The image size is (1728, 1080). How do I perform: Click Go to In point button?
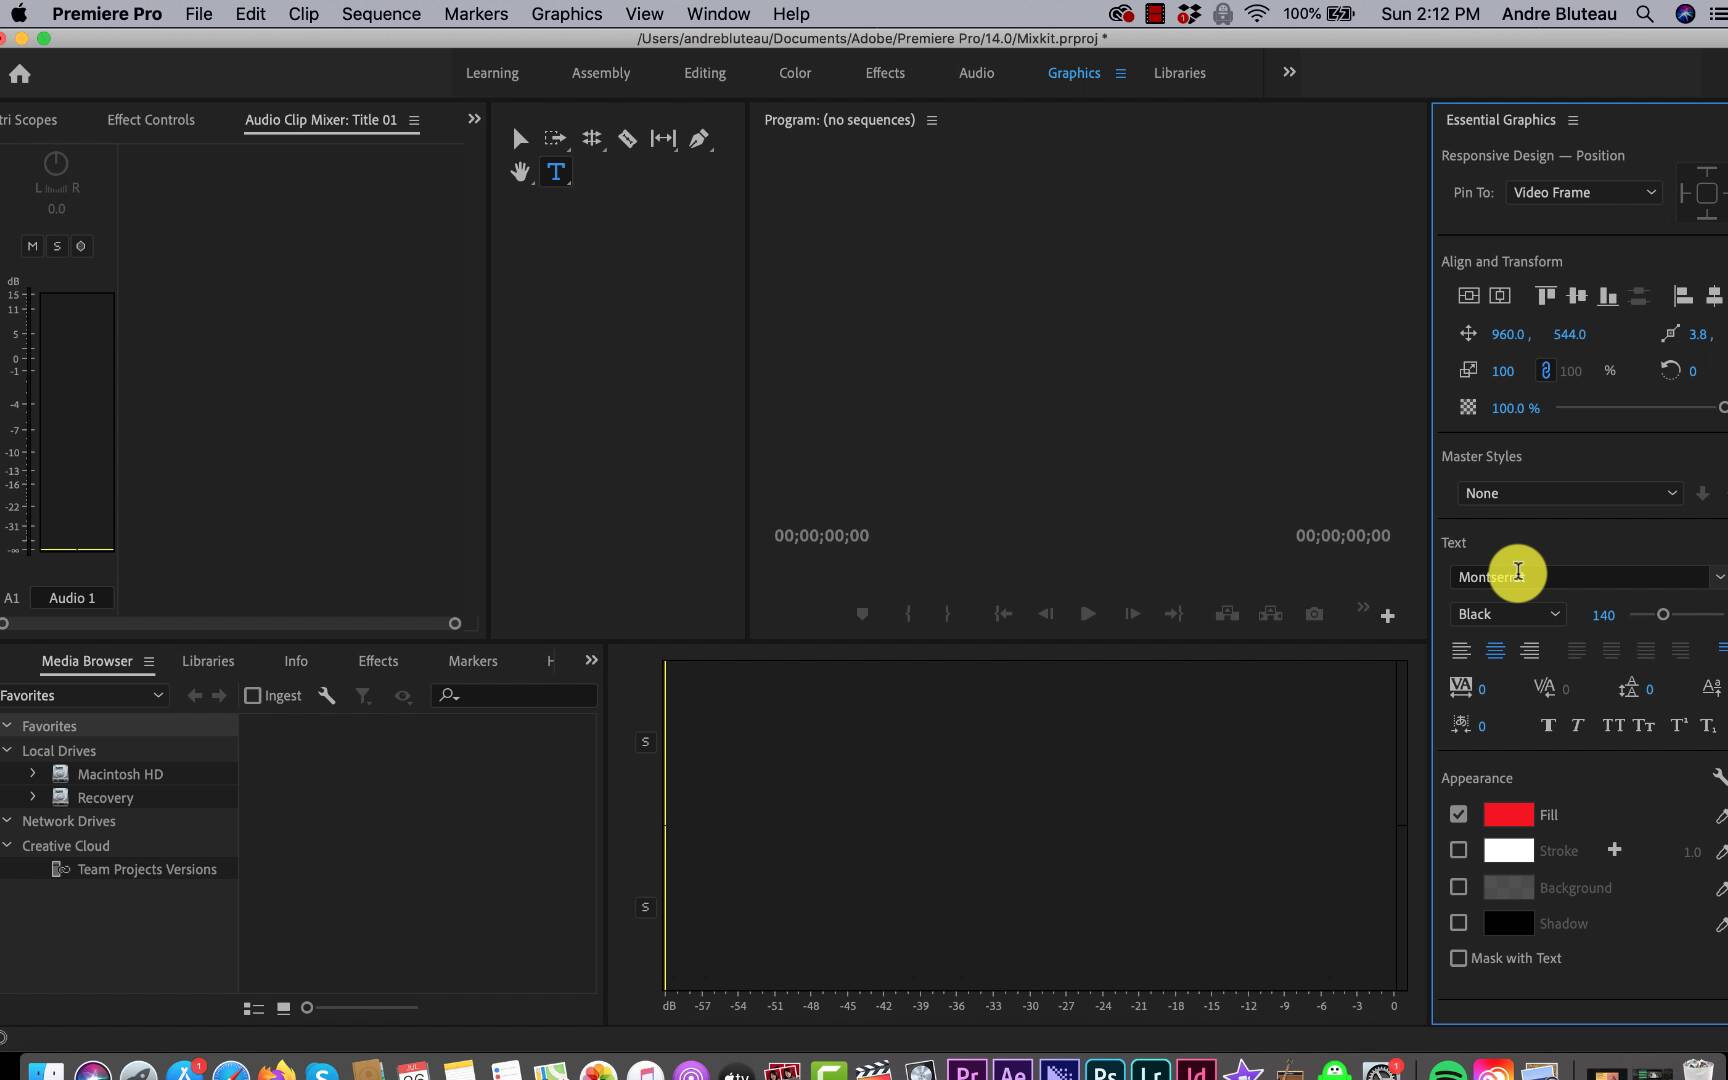tap(1003, 614)
